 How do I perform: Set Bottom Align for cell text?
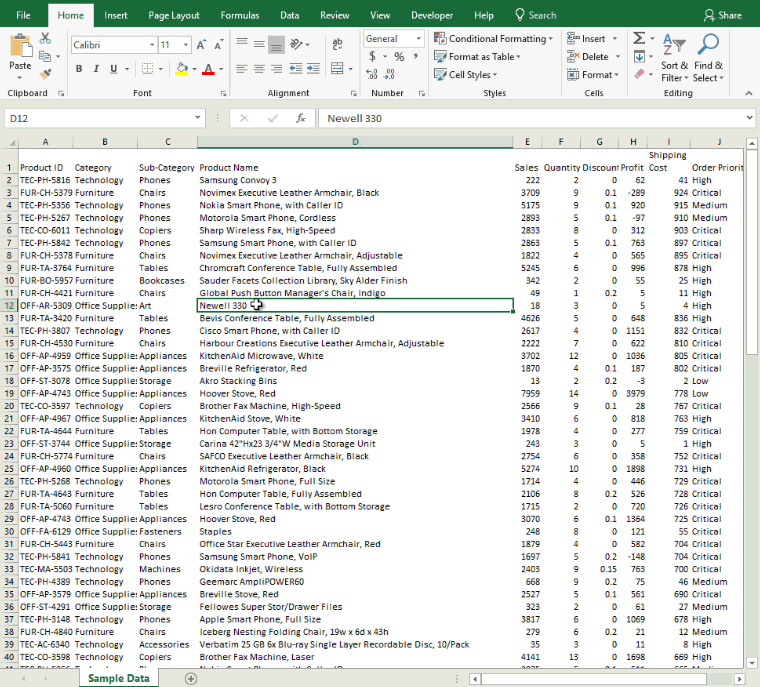coord(276,44)
